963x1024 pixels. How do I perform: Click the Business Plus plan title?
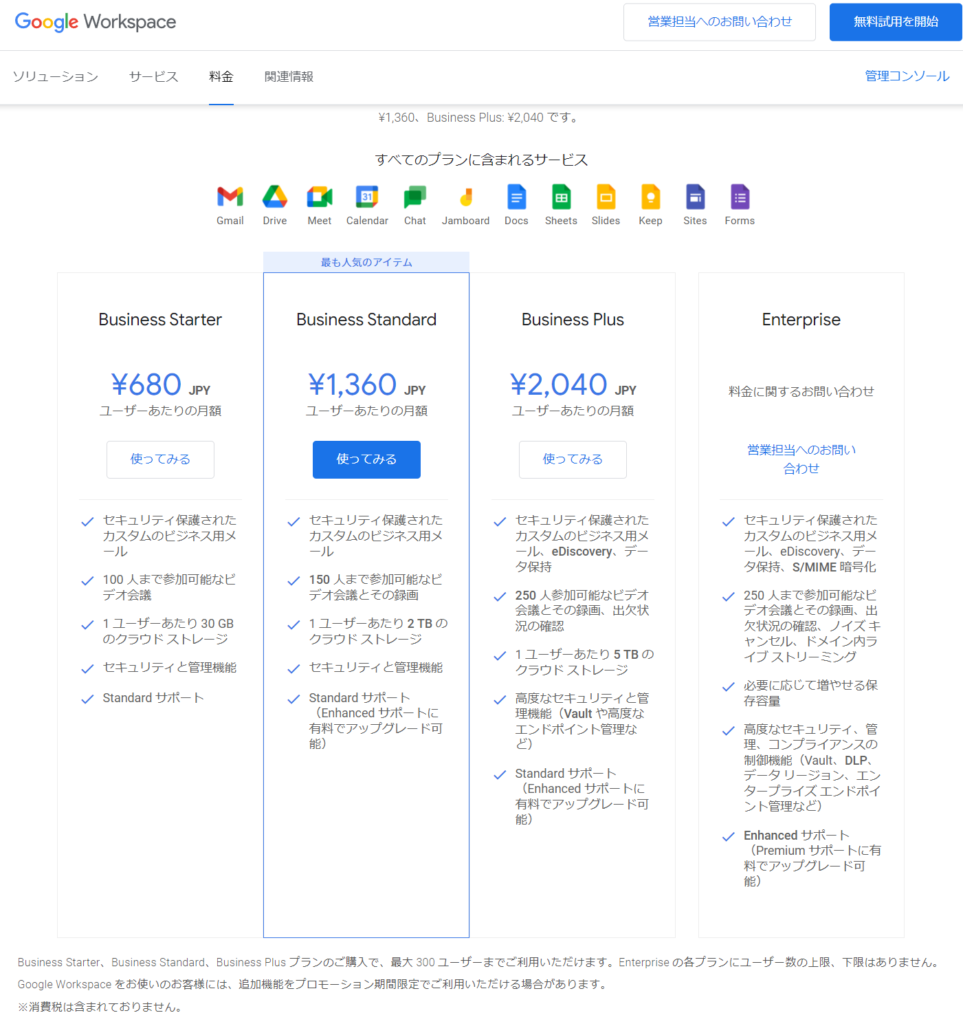tap(573, 319)
